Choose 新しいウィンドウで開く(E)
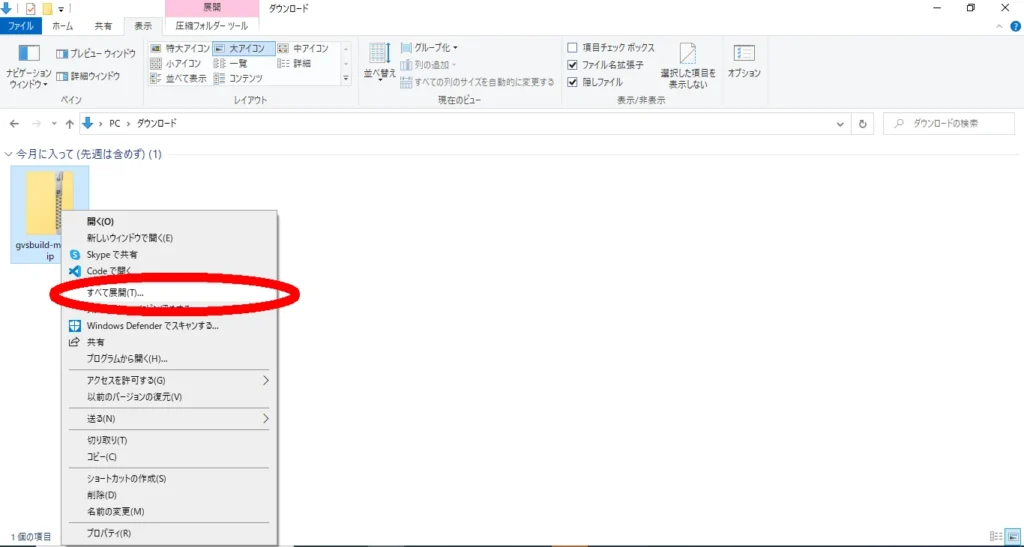1024x547 pixels. [x=169, y=238]
